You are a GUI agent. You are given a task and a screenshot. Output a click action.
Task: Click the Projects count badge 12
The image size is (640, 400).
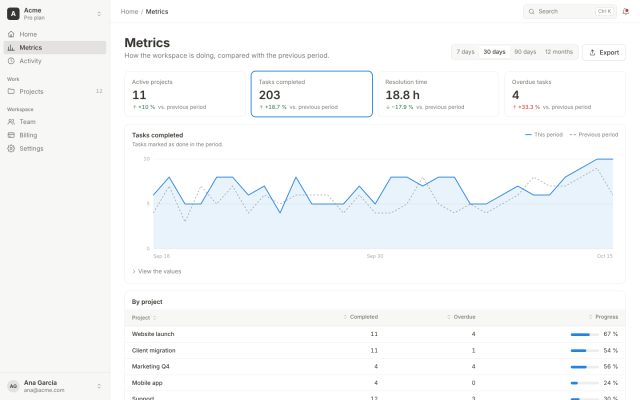[x=99, y=91]
